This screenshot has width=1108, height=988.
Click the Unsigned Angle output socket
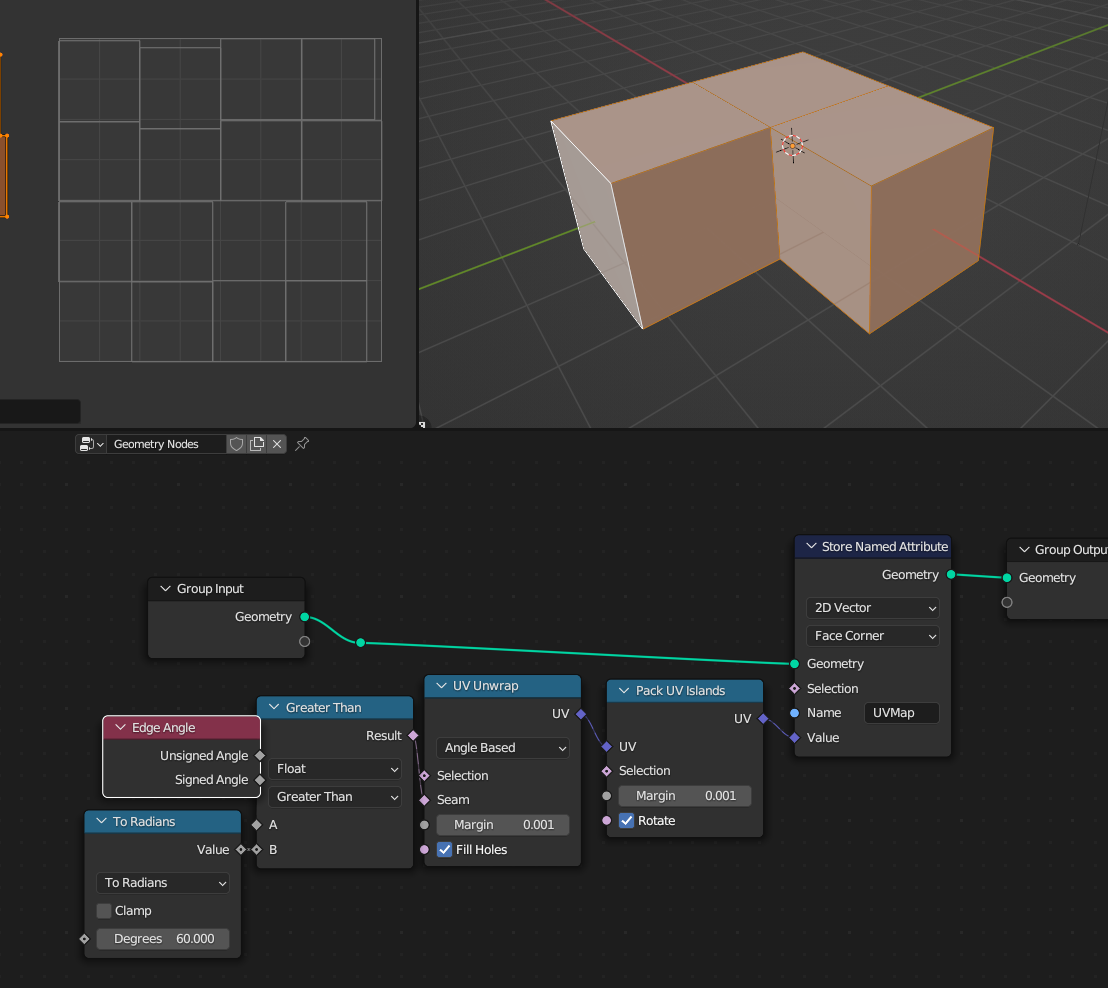click(x=260, y=755)
